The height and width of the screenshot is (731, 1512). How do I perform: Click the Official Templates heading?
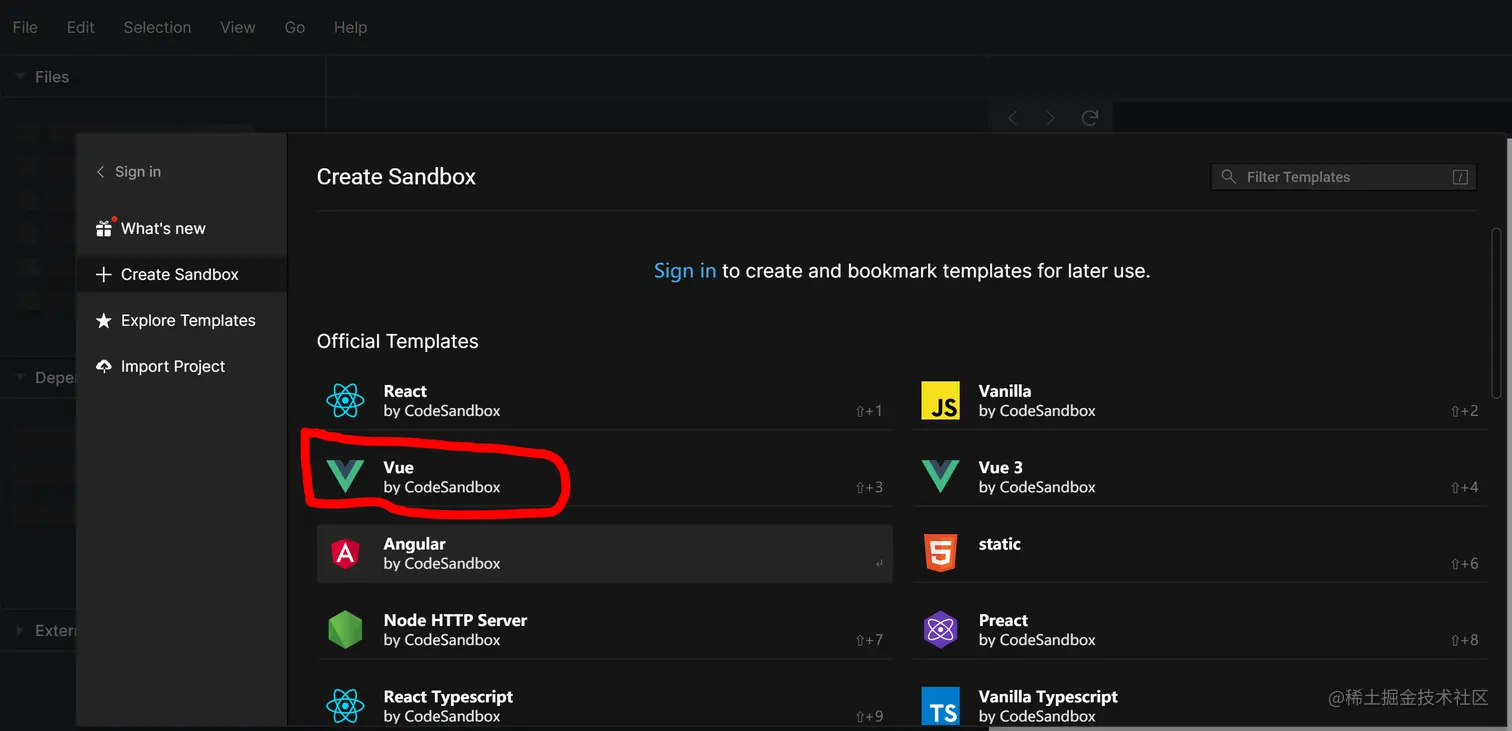click(398, 341)
